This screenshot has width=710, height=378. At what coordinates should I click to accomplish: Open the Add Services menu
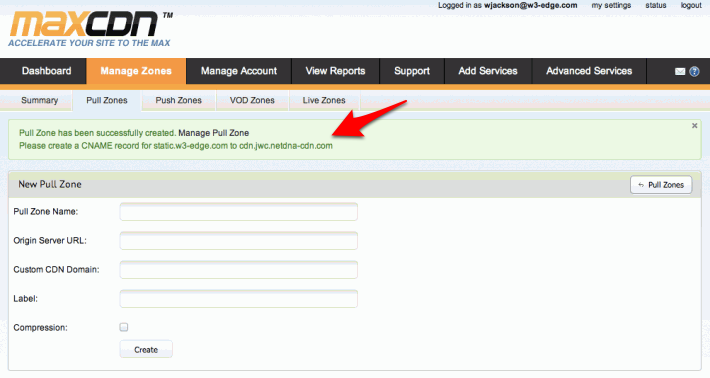tap(488, 71)
